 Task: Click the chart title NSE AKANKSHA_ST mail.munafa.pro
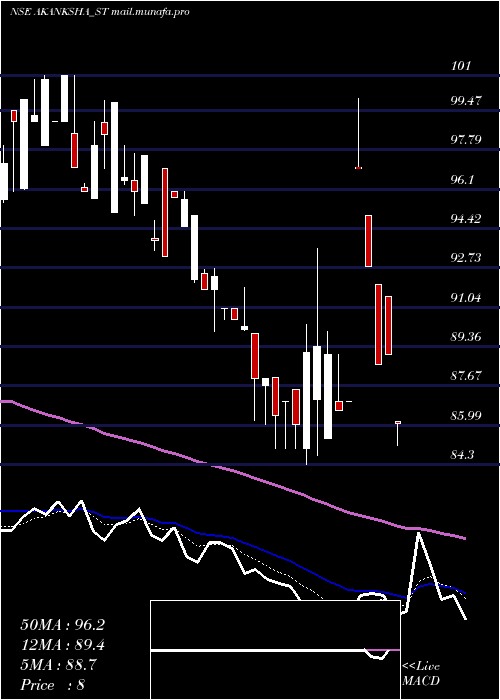click(x=99, y=12)
